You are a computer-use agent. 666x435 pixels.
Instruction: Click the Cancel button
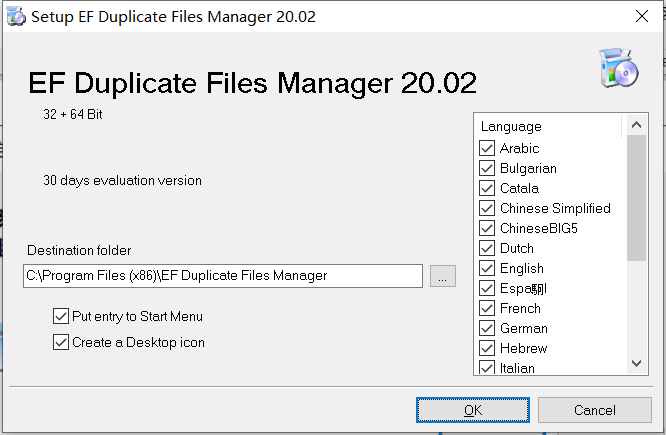point(595,410)
